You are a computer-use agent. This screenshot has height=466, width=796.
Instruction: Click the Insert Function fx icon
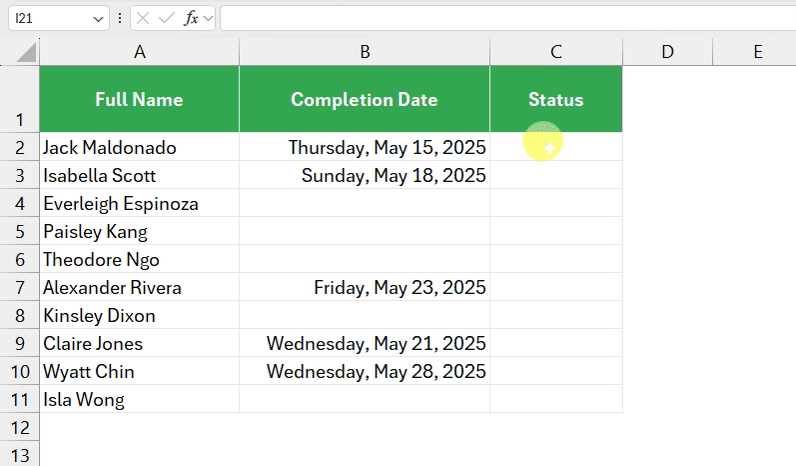pyautogui.click(x=191, y=19)
